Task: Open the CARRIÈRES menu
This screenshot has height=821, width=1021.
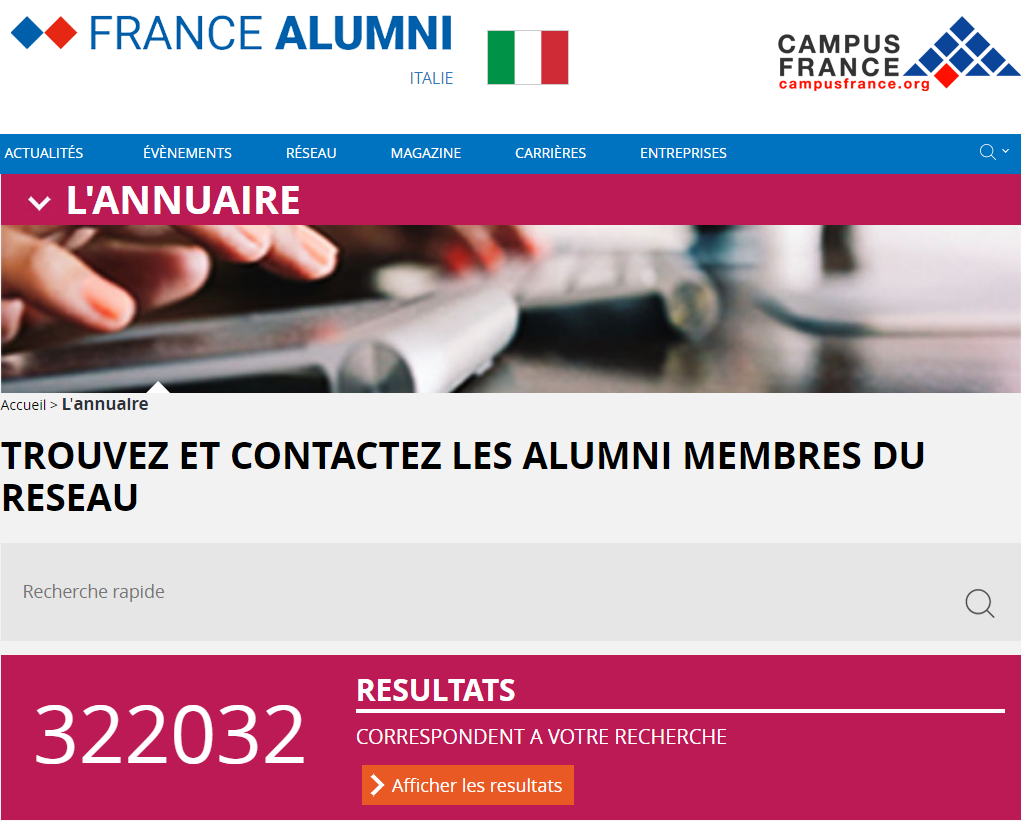Action: pos(550,153)
